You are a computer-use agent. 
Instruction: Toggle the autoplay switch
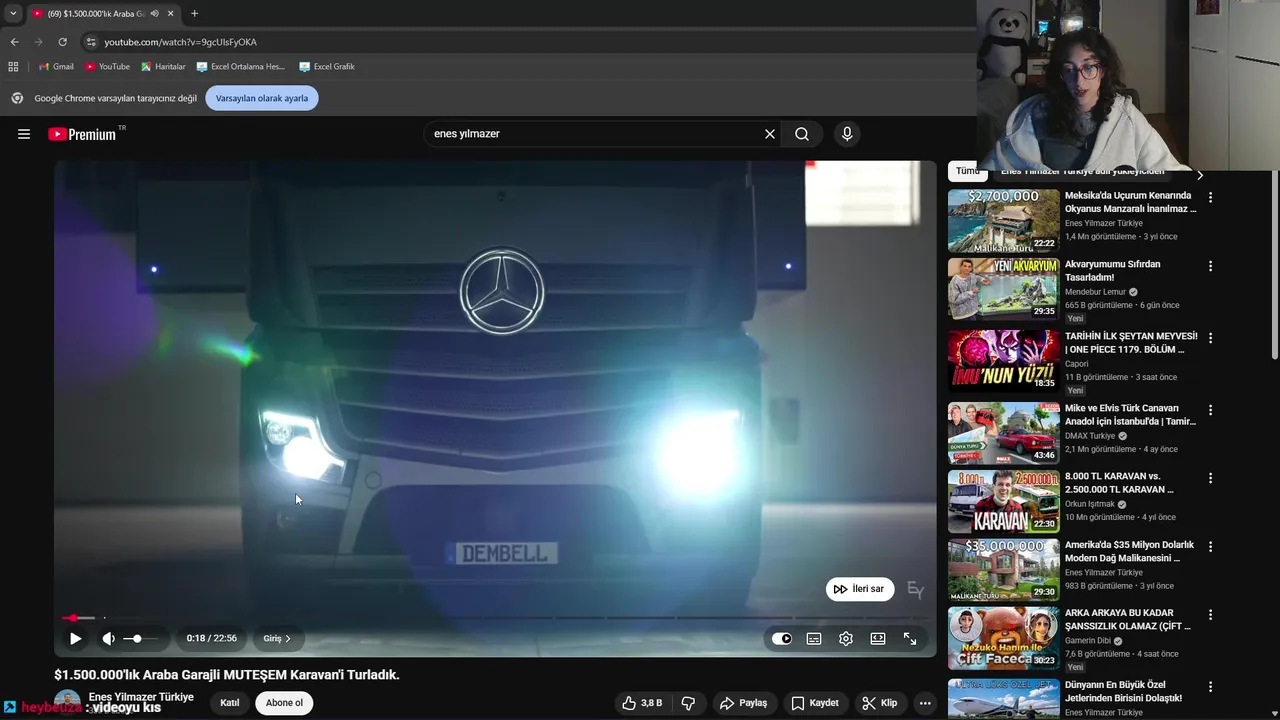pyautogui.click(x=782, y=638)
